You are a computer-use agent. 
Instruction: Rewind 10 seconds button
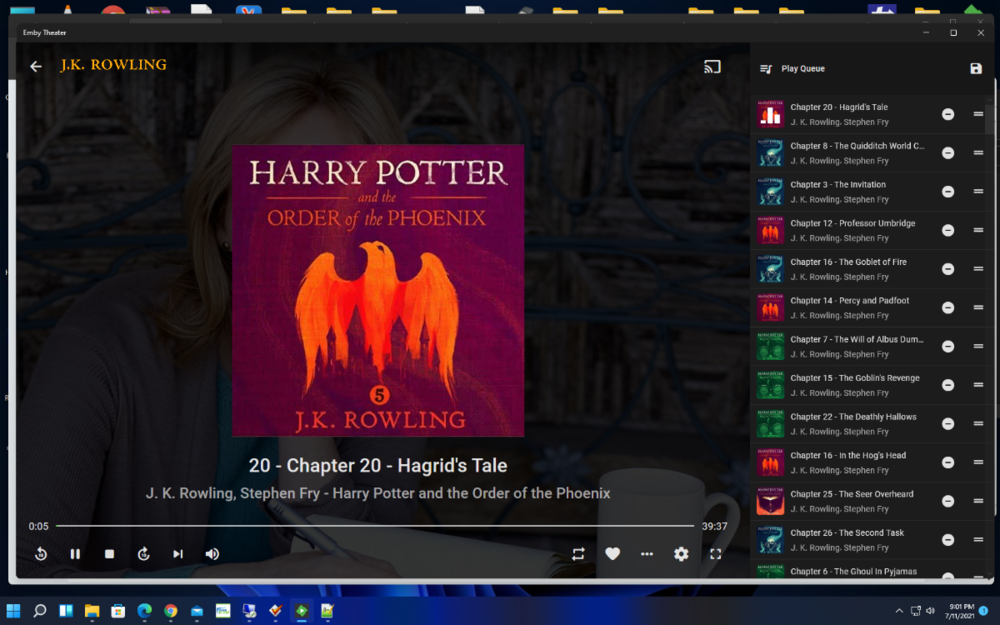(41, 554)
